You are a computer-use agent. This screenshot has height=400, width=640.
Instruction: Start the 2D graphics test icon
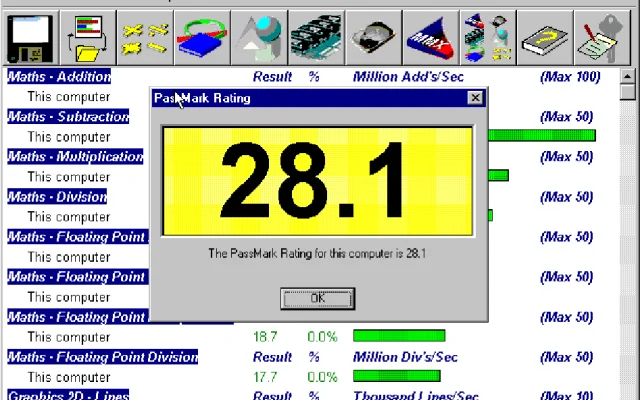[201, 37]
